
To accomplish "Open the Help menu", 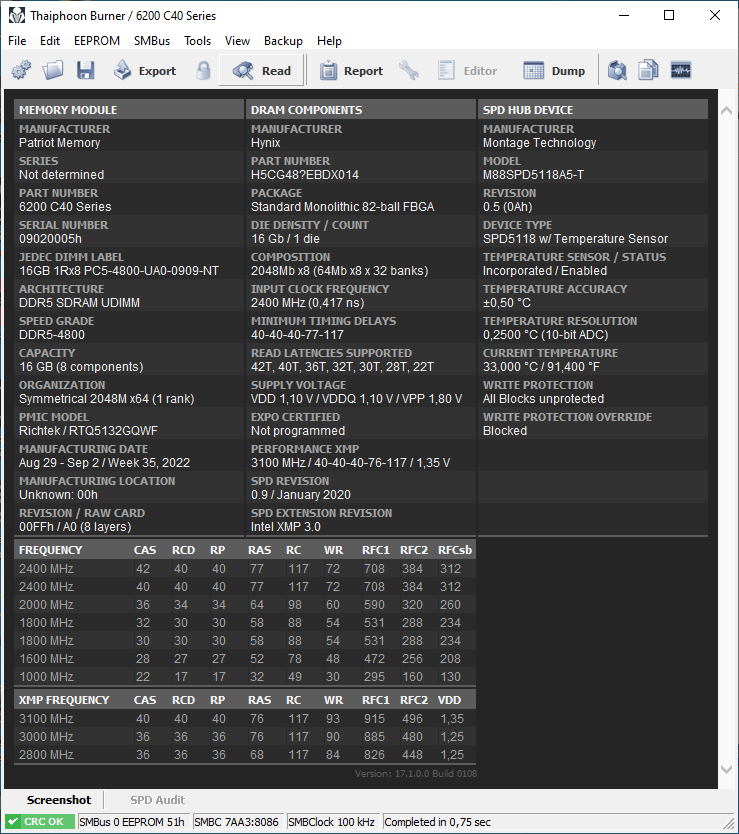I will (329, 41).
